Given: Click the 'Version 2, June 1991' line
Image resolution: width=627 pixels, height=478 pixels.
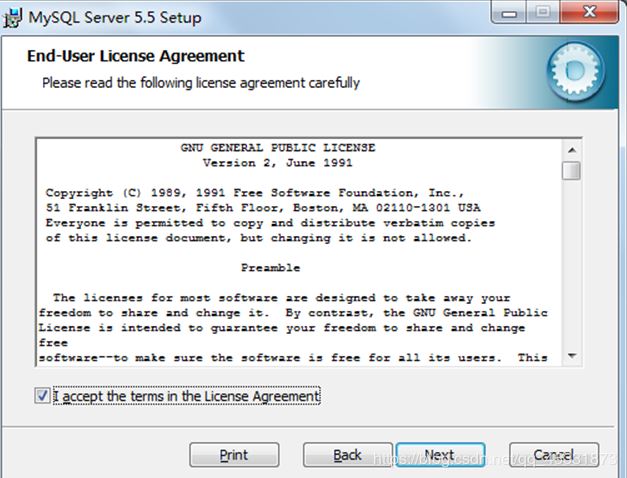Looking at the screenshot, I should point(278,163).
